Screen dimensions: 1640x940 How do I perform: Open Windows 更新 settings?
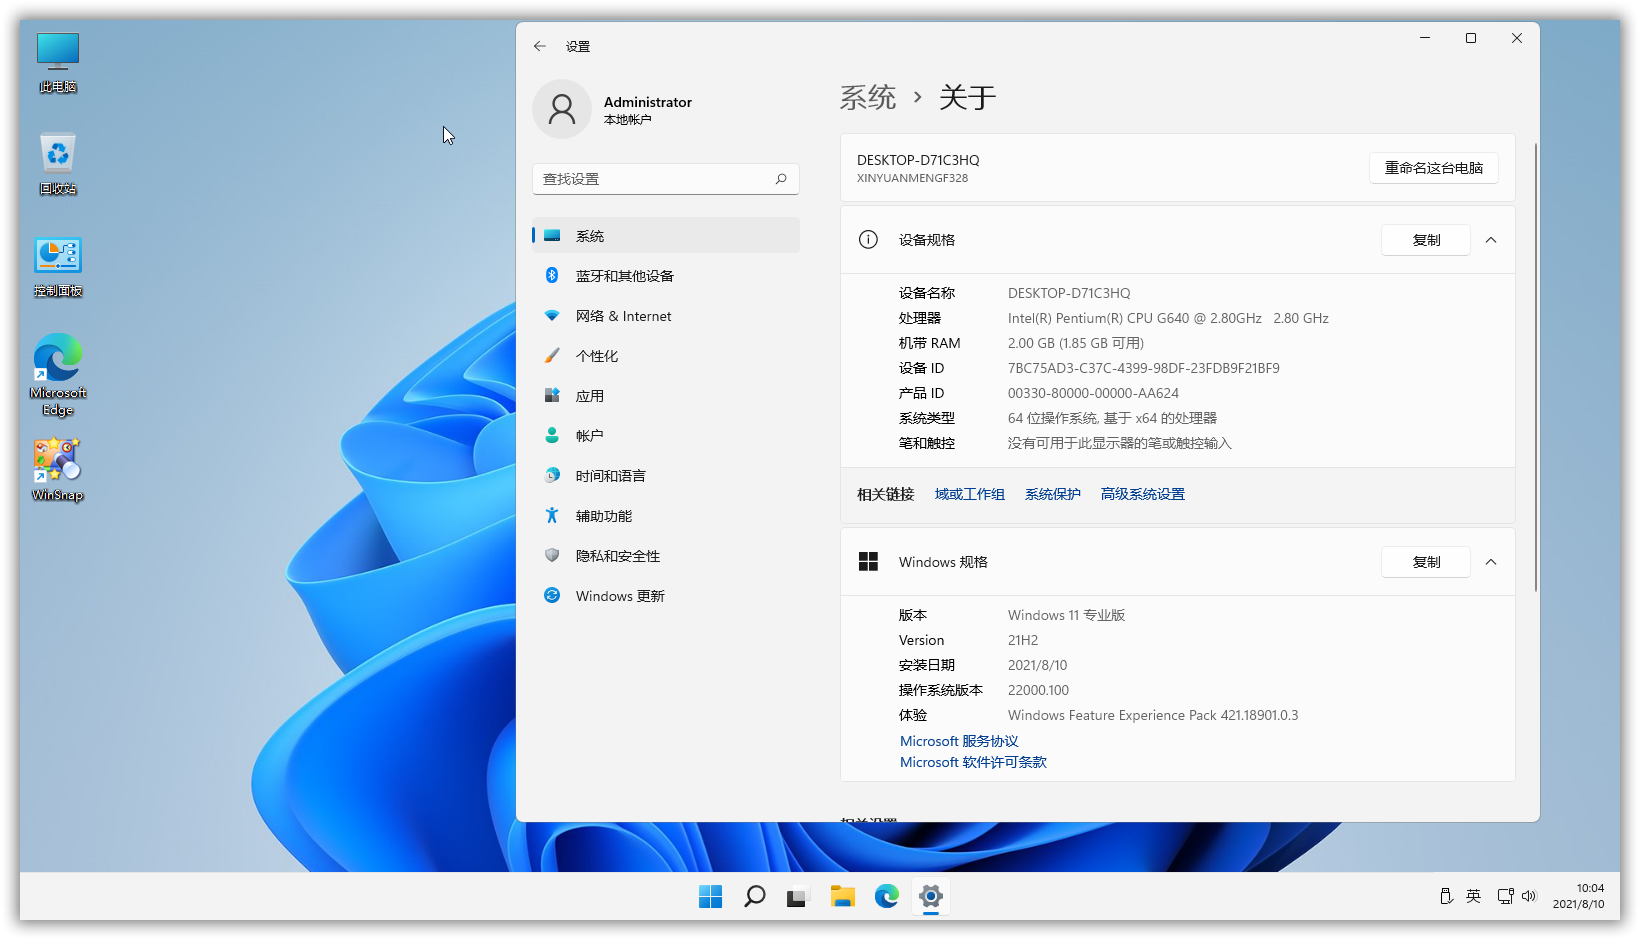point(666,596)
